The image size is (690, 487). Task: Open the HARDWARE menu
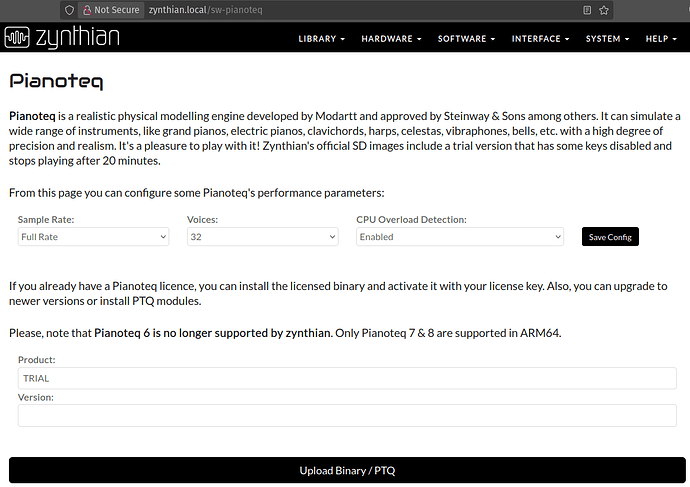coord(391,39)
